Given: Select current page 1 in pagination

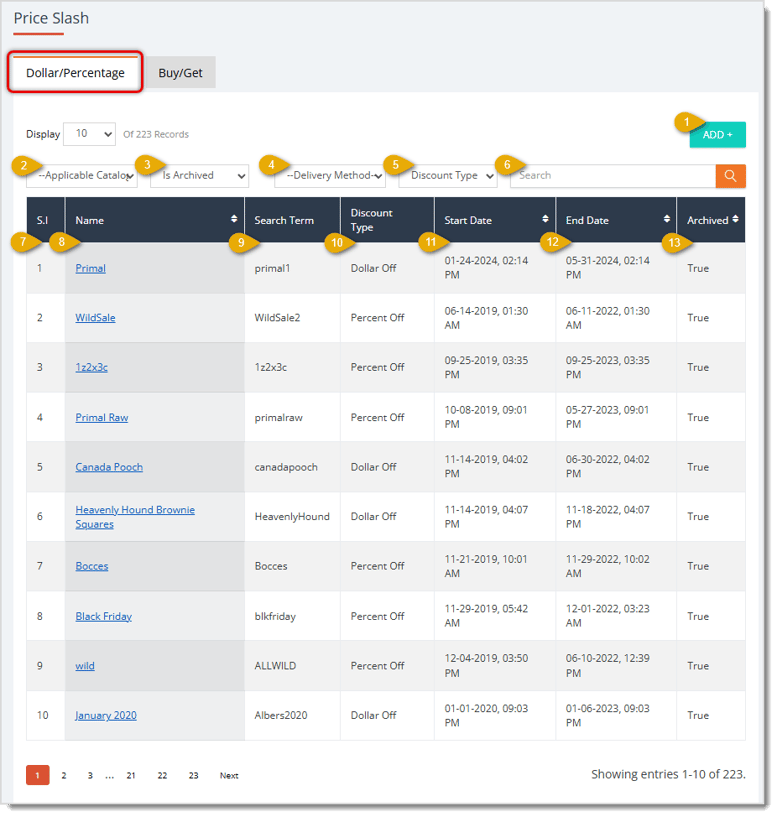Looking at the screenshot, I should (38, 775).
